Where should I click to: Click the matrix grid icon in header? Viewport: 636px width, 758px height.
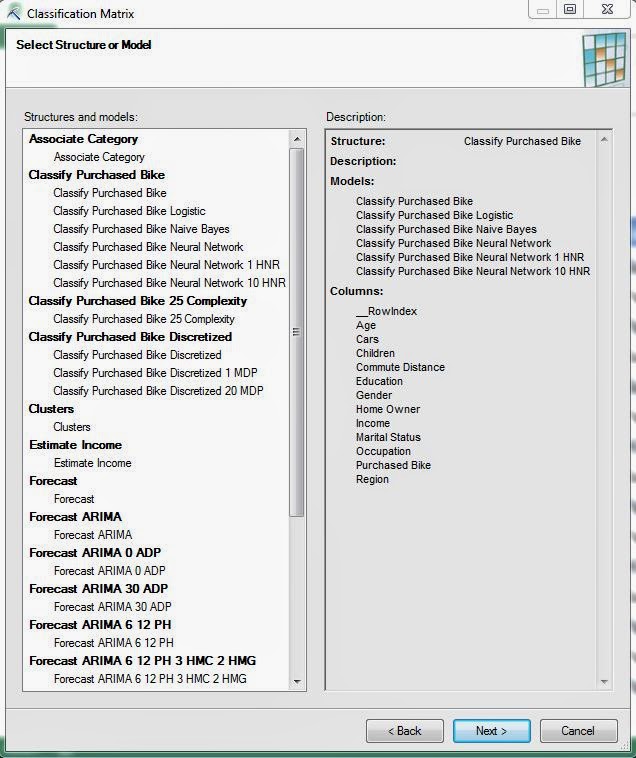pos(605,58)
